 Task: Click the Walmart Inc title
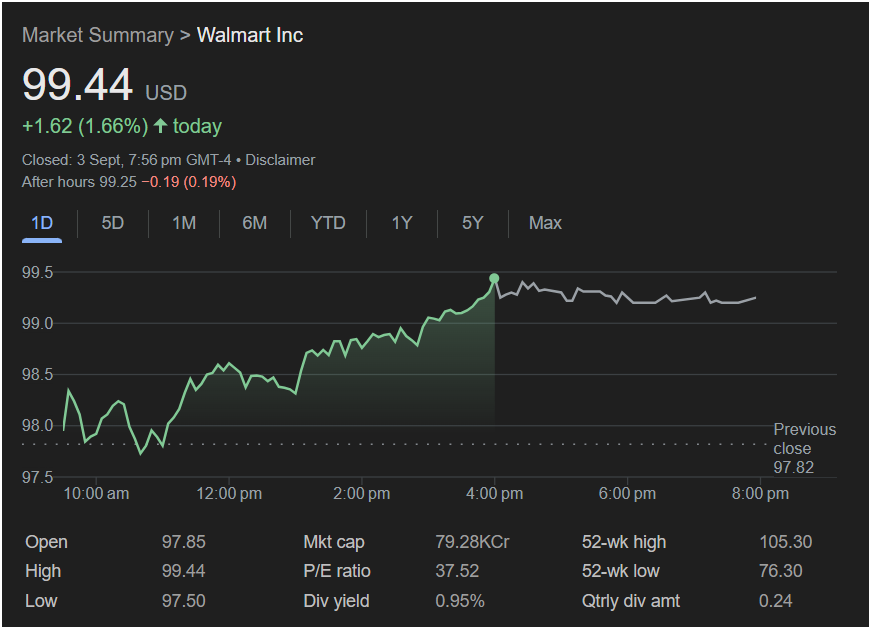[x=250, y=36]
